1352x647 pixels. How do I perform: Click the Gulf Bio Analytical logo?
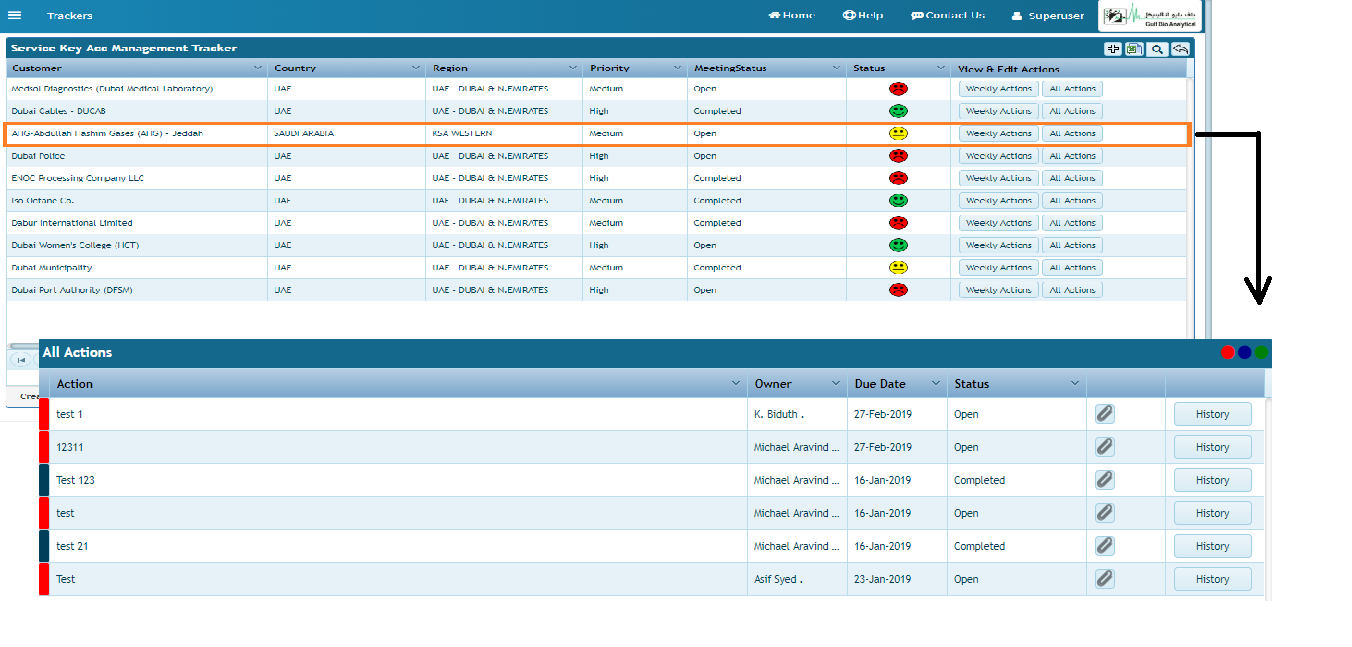[1149, 15]
